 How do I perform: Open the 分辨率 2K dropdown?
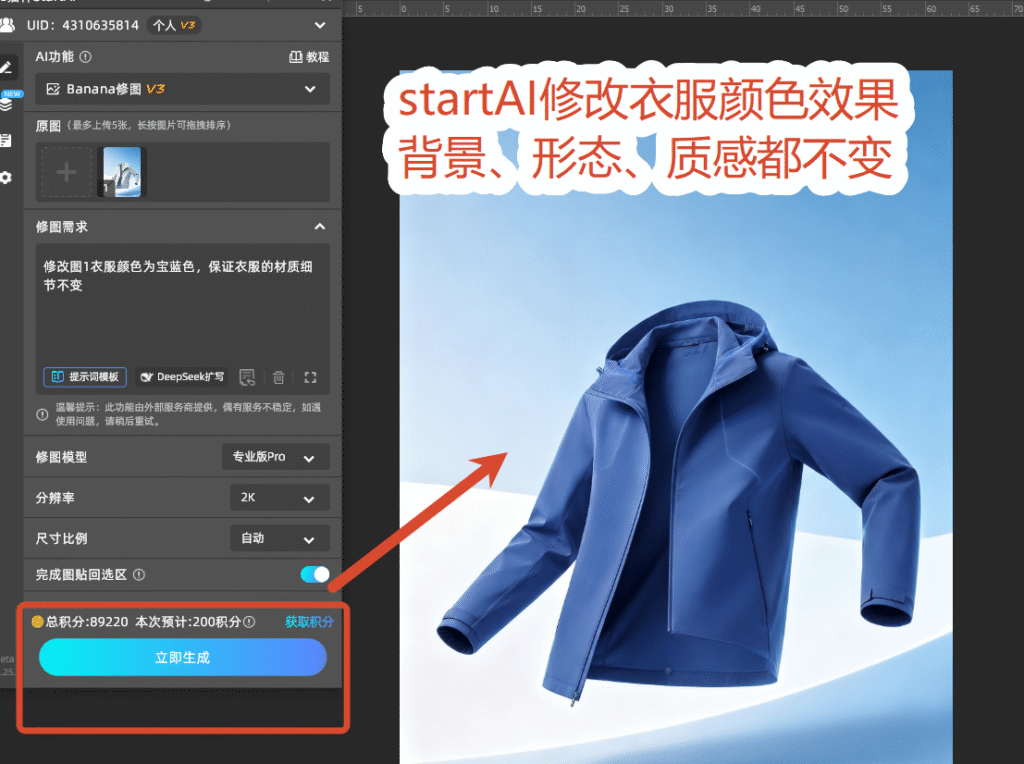(x=280, y=498)
